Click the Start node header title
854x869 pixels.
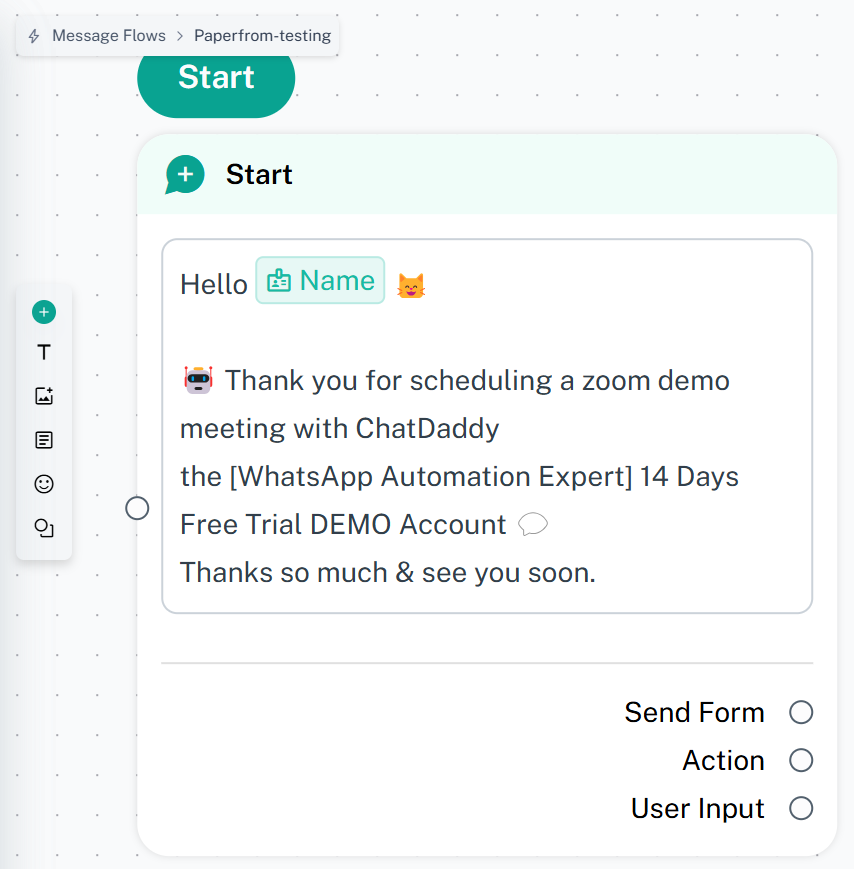[x=259, y=174]
